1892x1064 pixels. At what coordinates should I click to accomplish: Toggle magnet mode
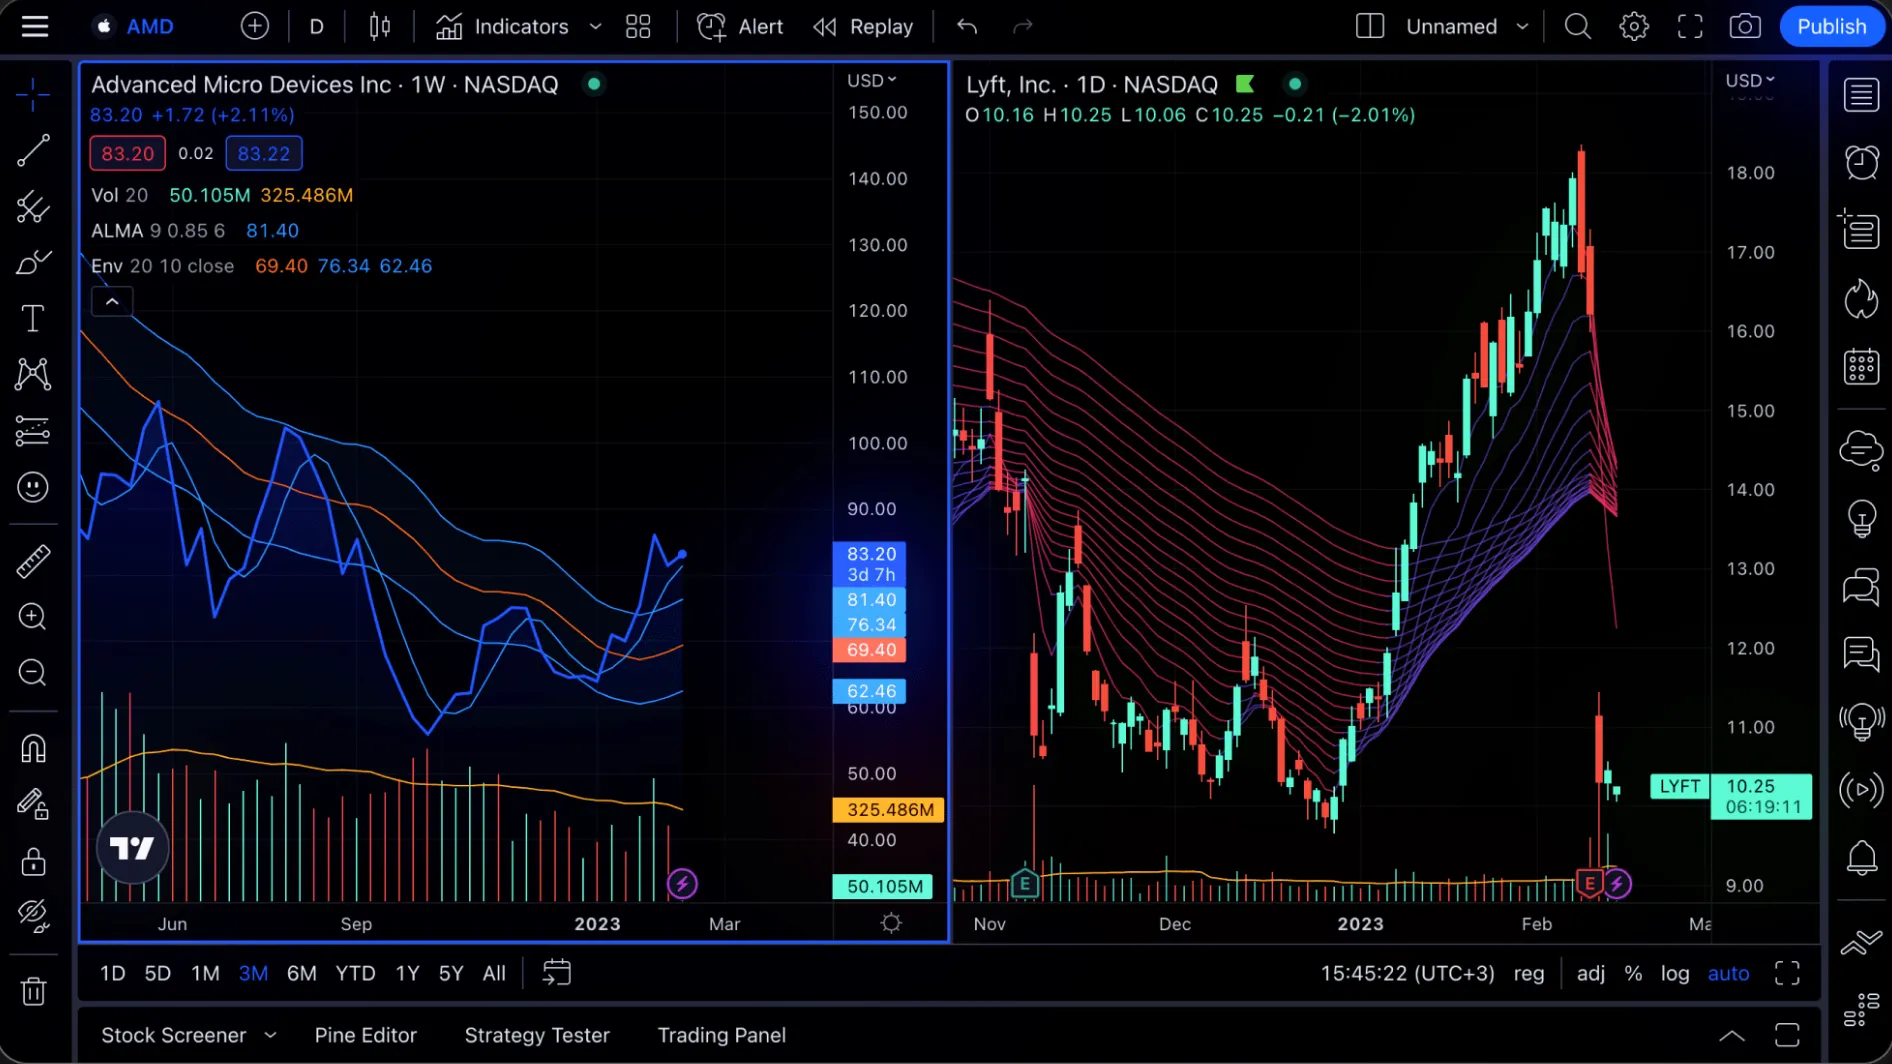click(x=33, y=749)
